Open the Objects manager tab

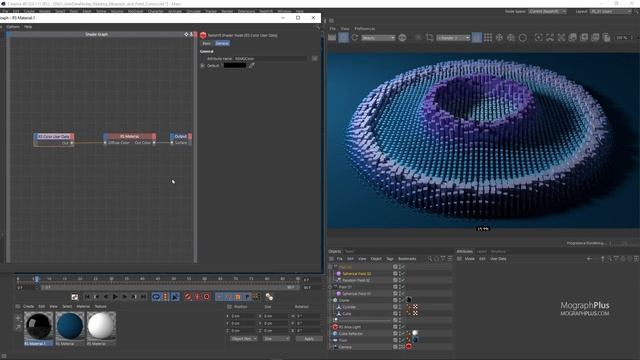pyautogui.click(x=335, y=251)
